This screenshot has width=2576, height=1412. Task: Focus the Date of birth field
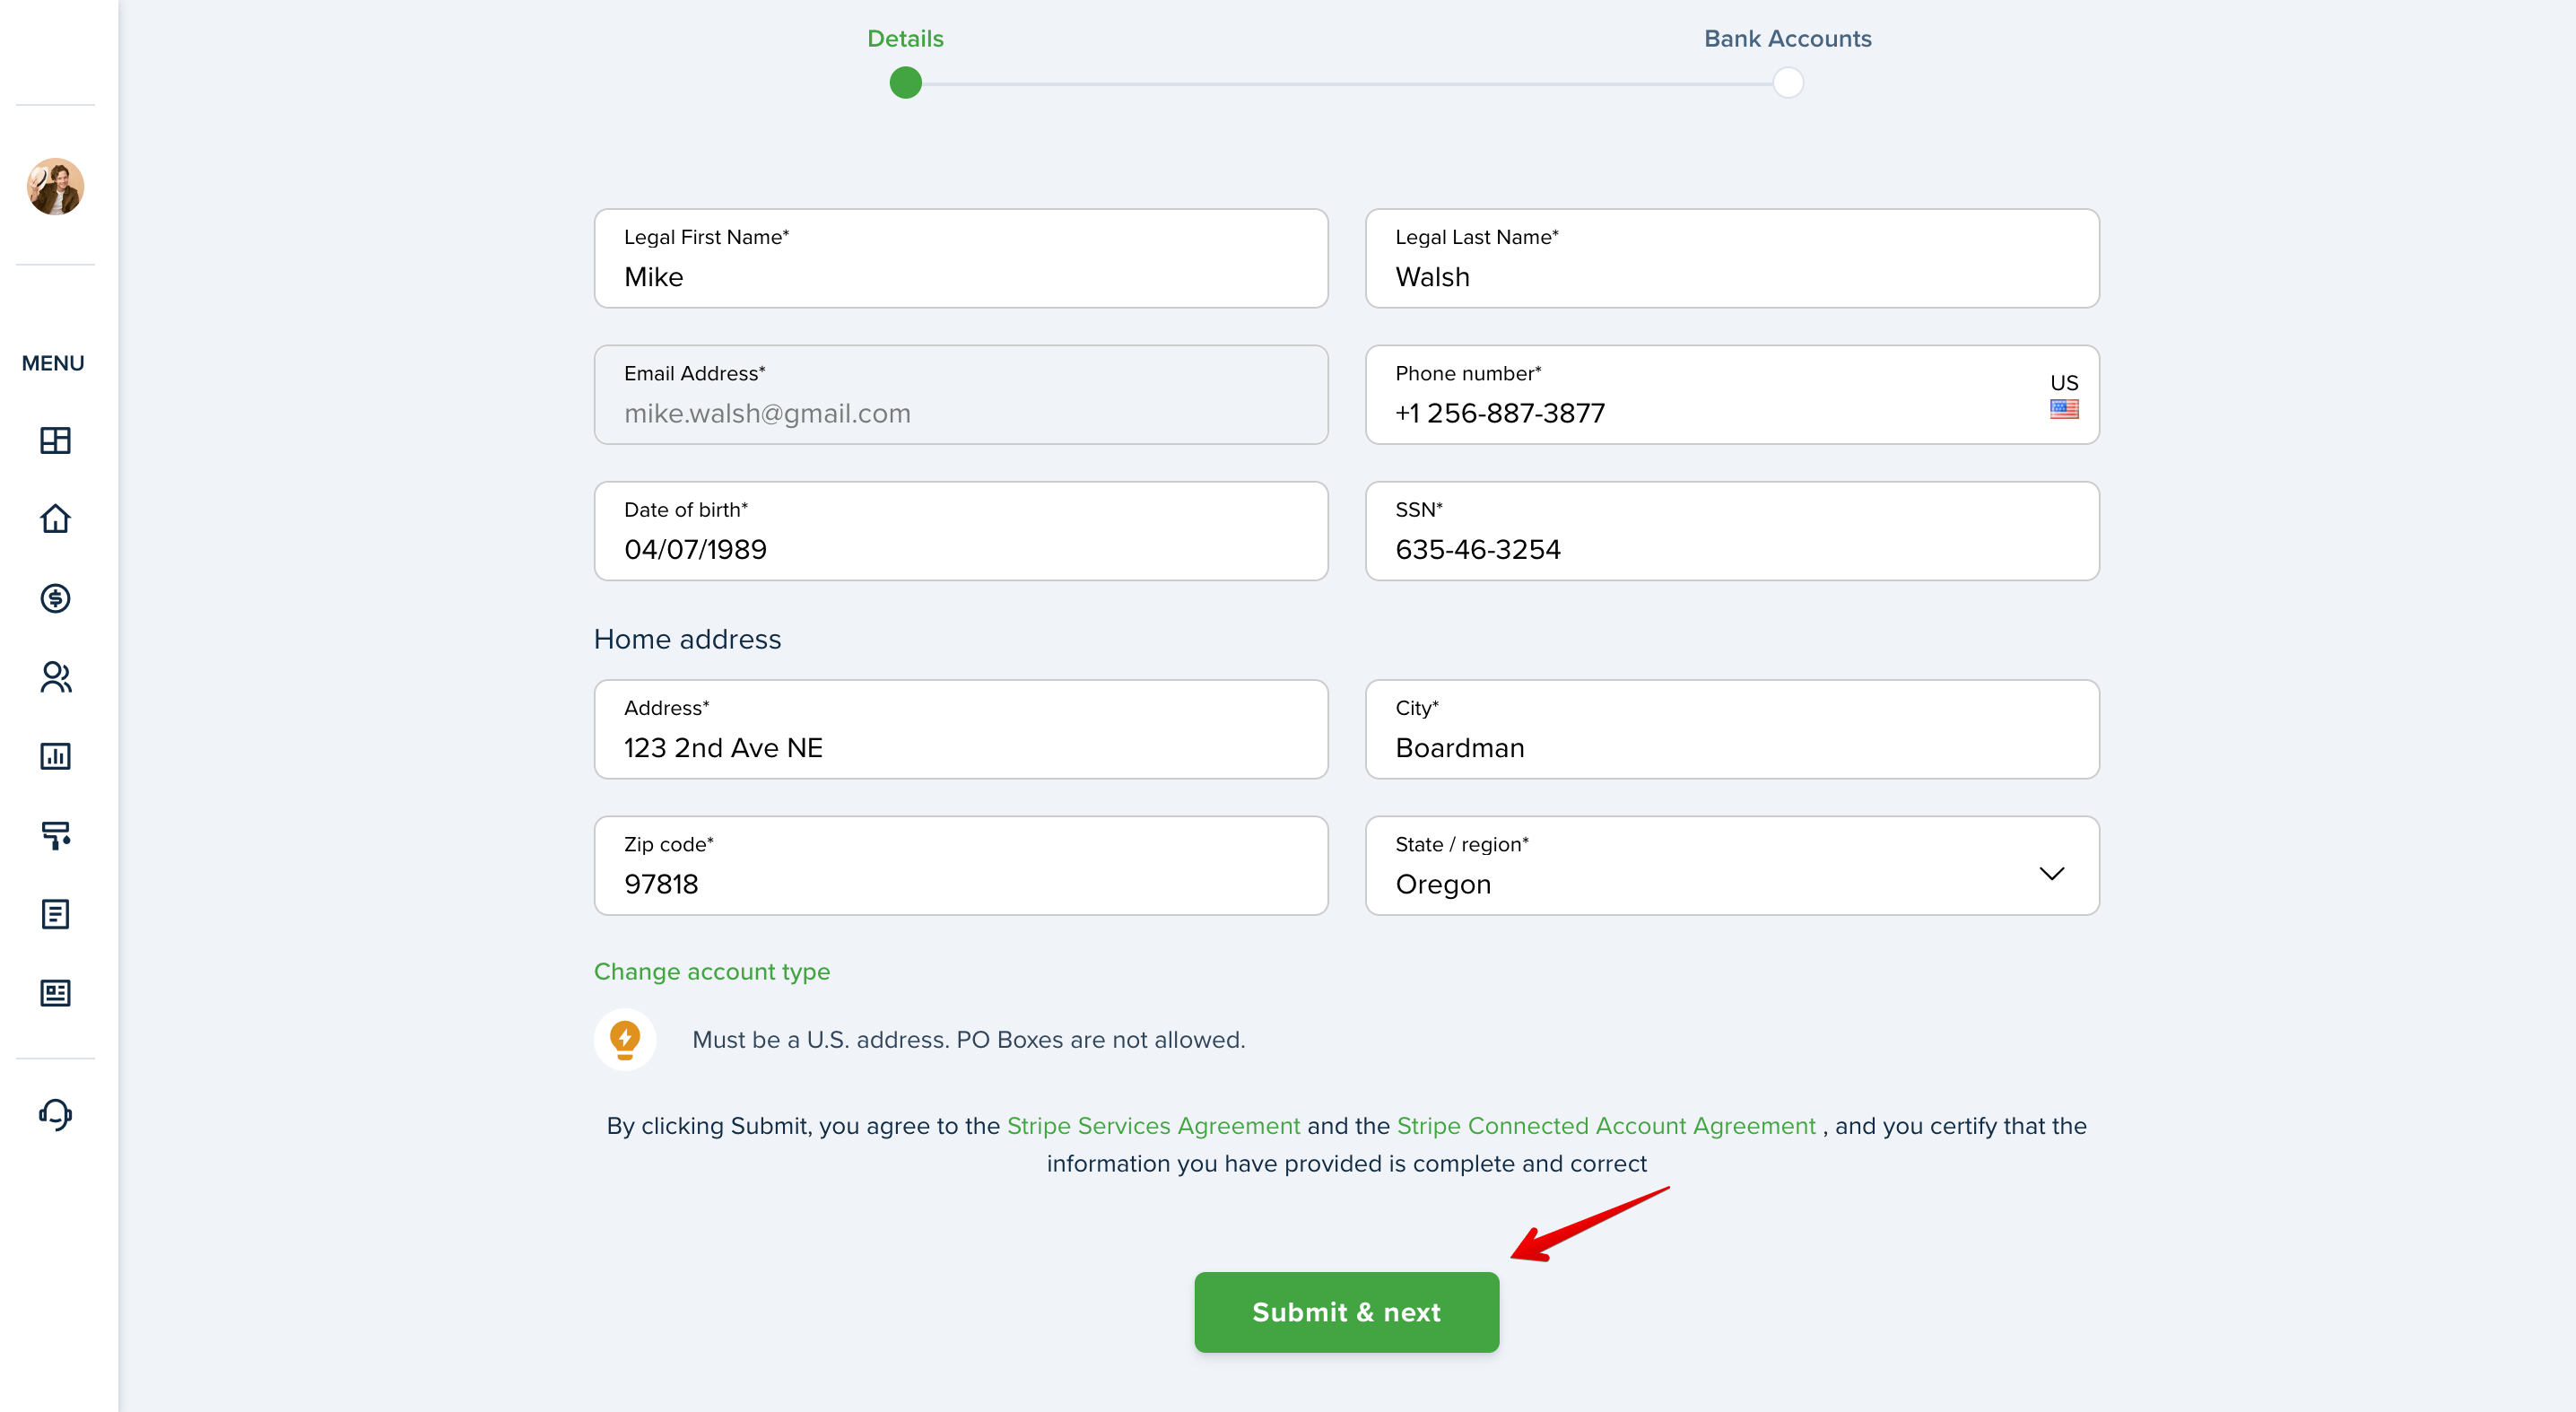click(x=960, y=531)
